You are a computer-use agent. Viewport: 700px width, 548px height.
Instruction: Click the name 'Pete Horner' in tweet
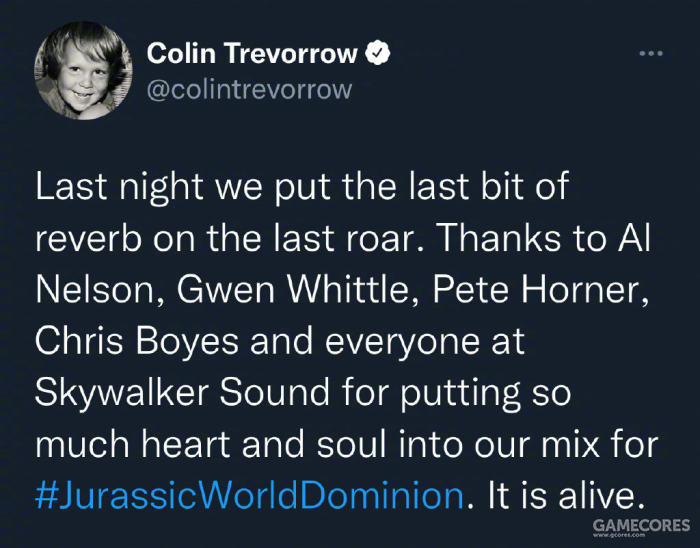[537, 289]
